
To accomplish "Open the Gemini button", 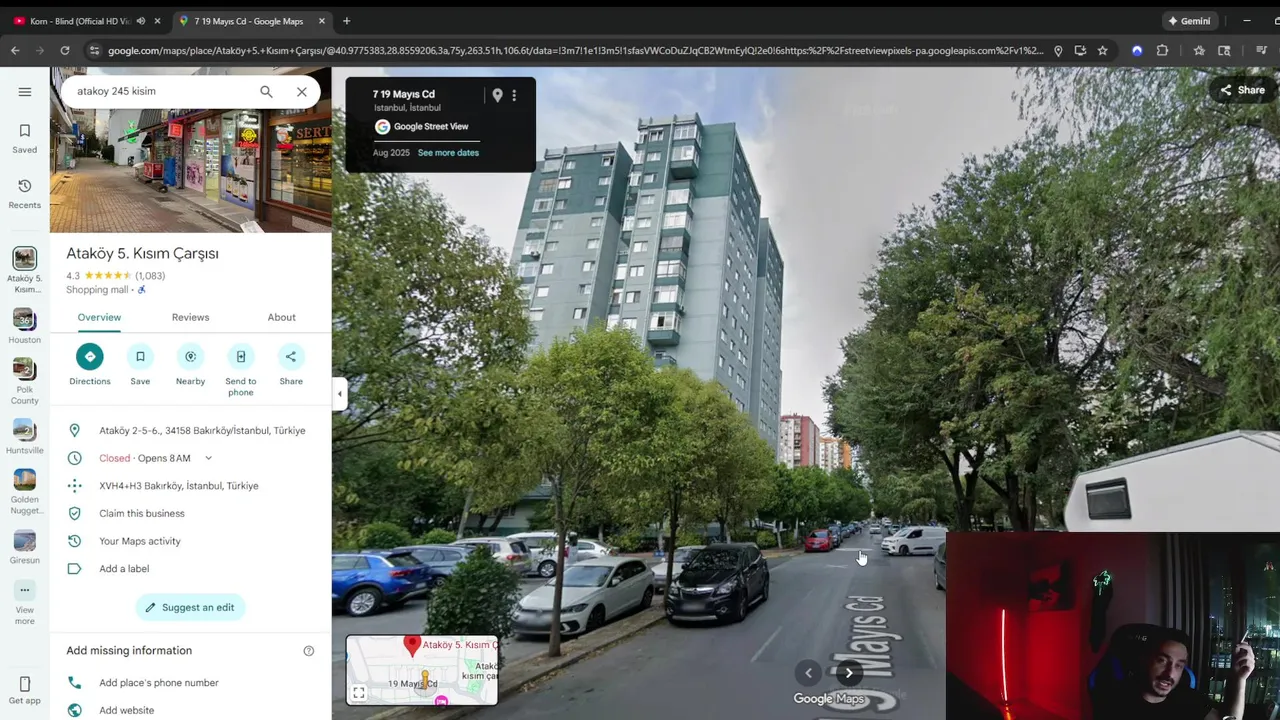I will coord(1189,21).
